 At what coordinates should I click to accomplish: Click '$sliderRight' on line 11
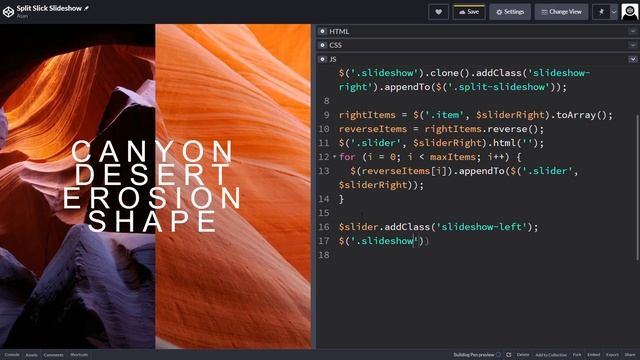click(447, 143)
